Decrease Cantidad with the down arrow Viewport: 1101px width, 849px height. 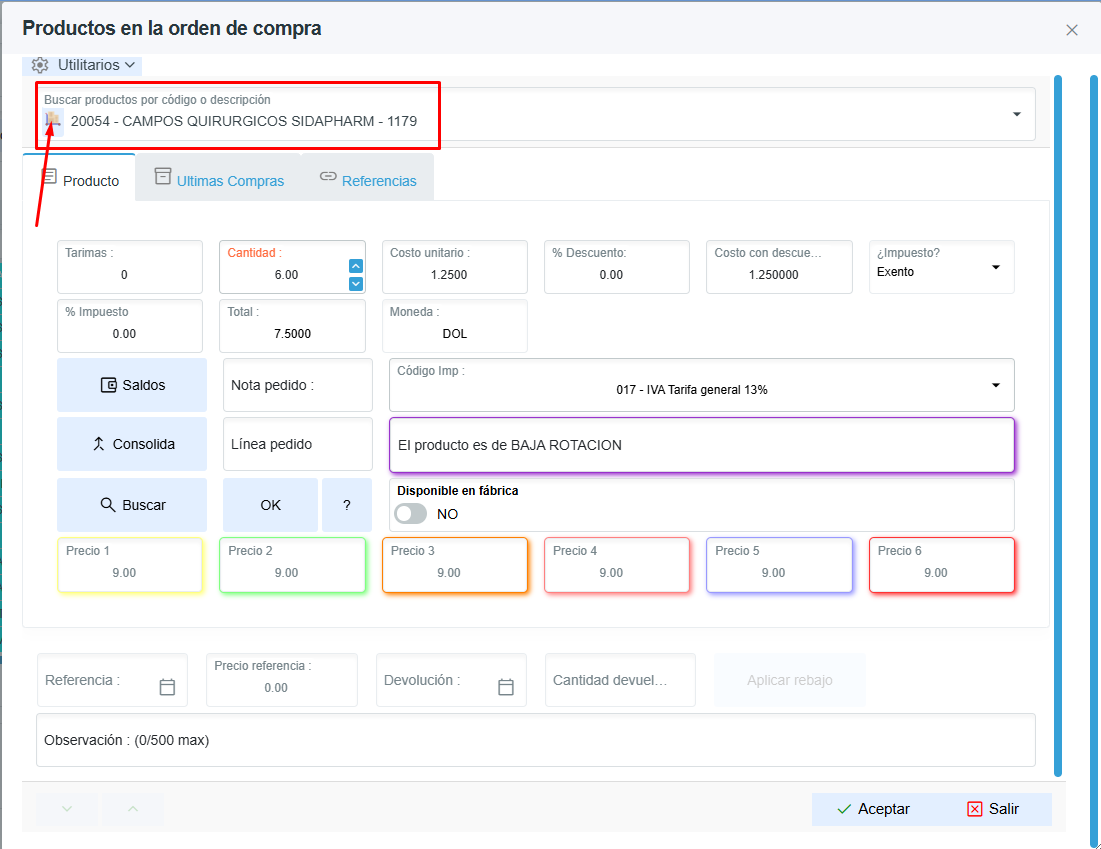pyautogui.click(x=356, y=284)
